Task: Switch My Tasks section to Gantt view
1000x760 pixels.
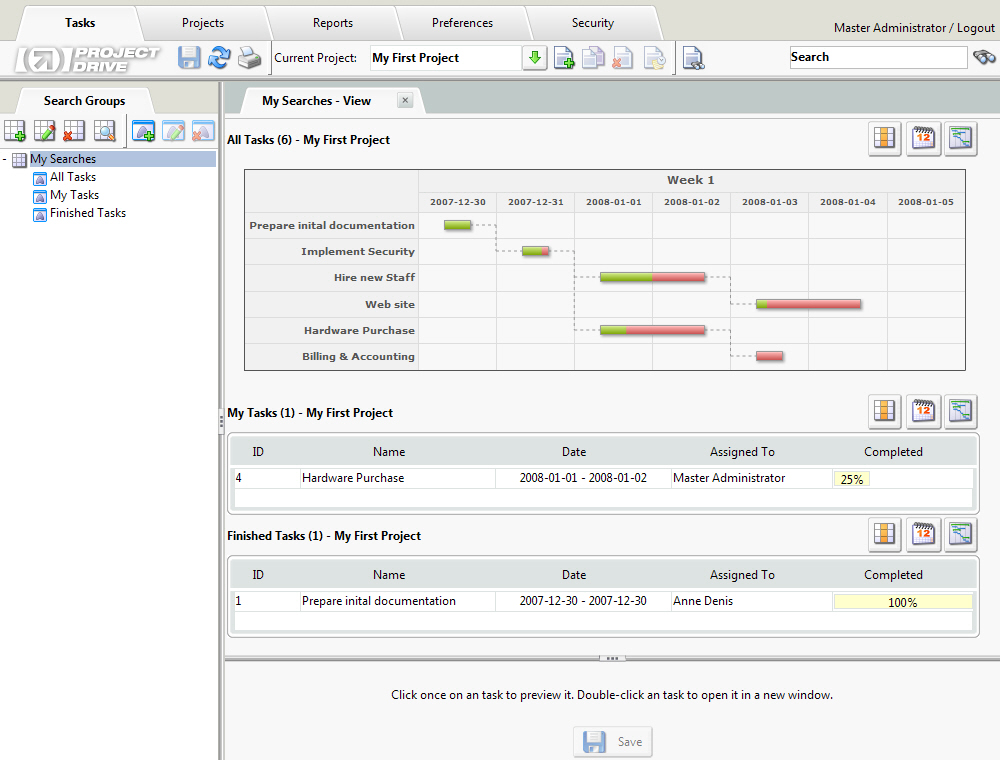Action: (x=960, y=411)
